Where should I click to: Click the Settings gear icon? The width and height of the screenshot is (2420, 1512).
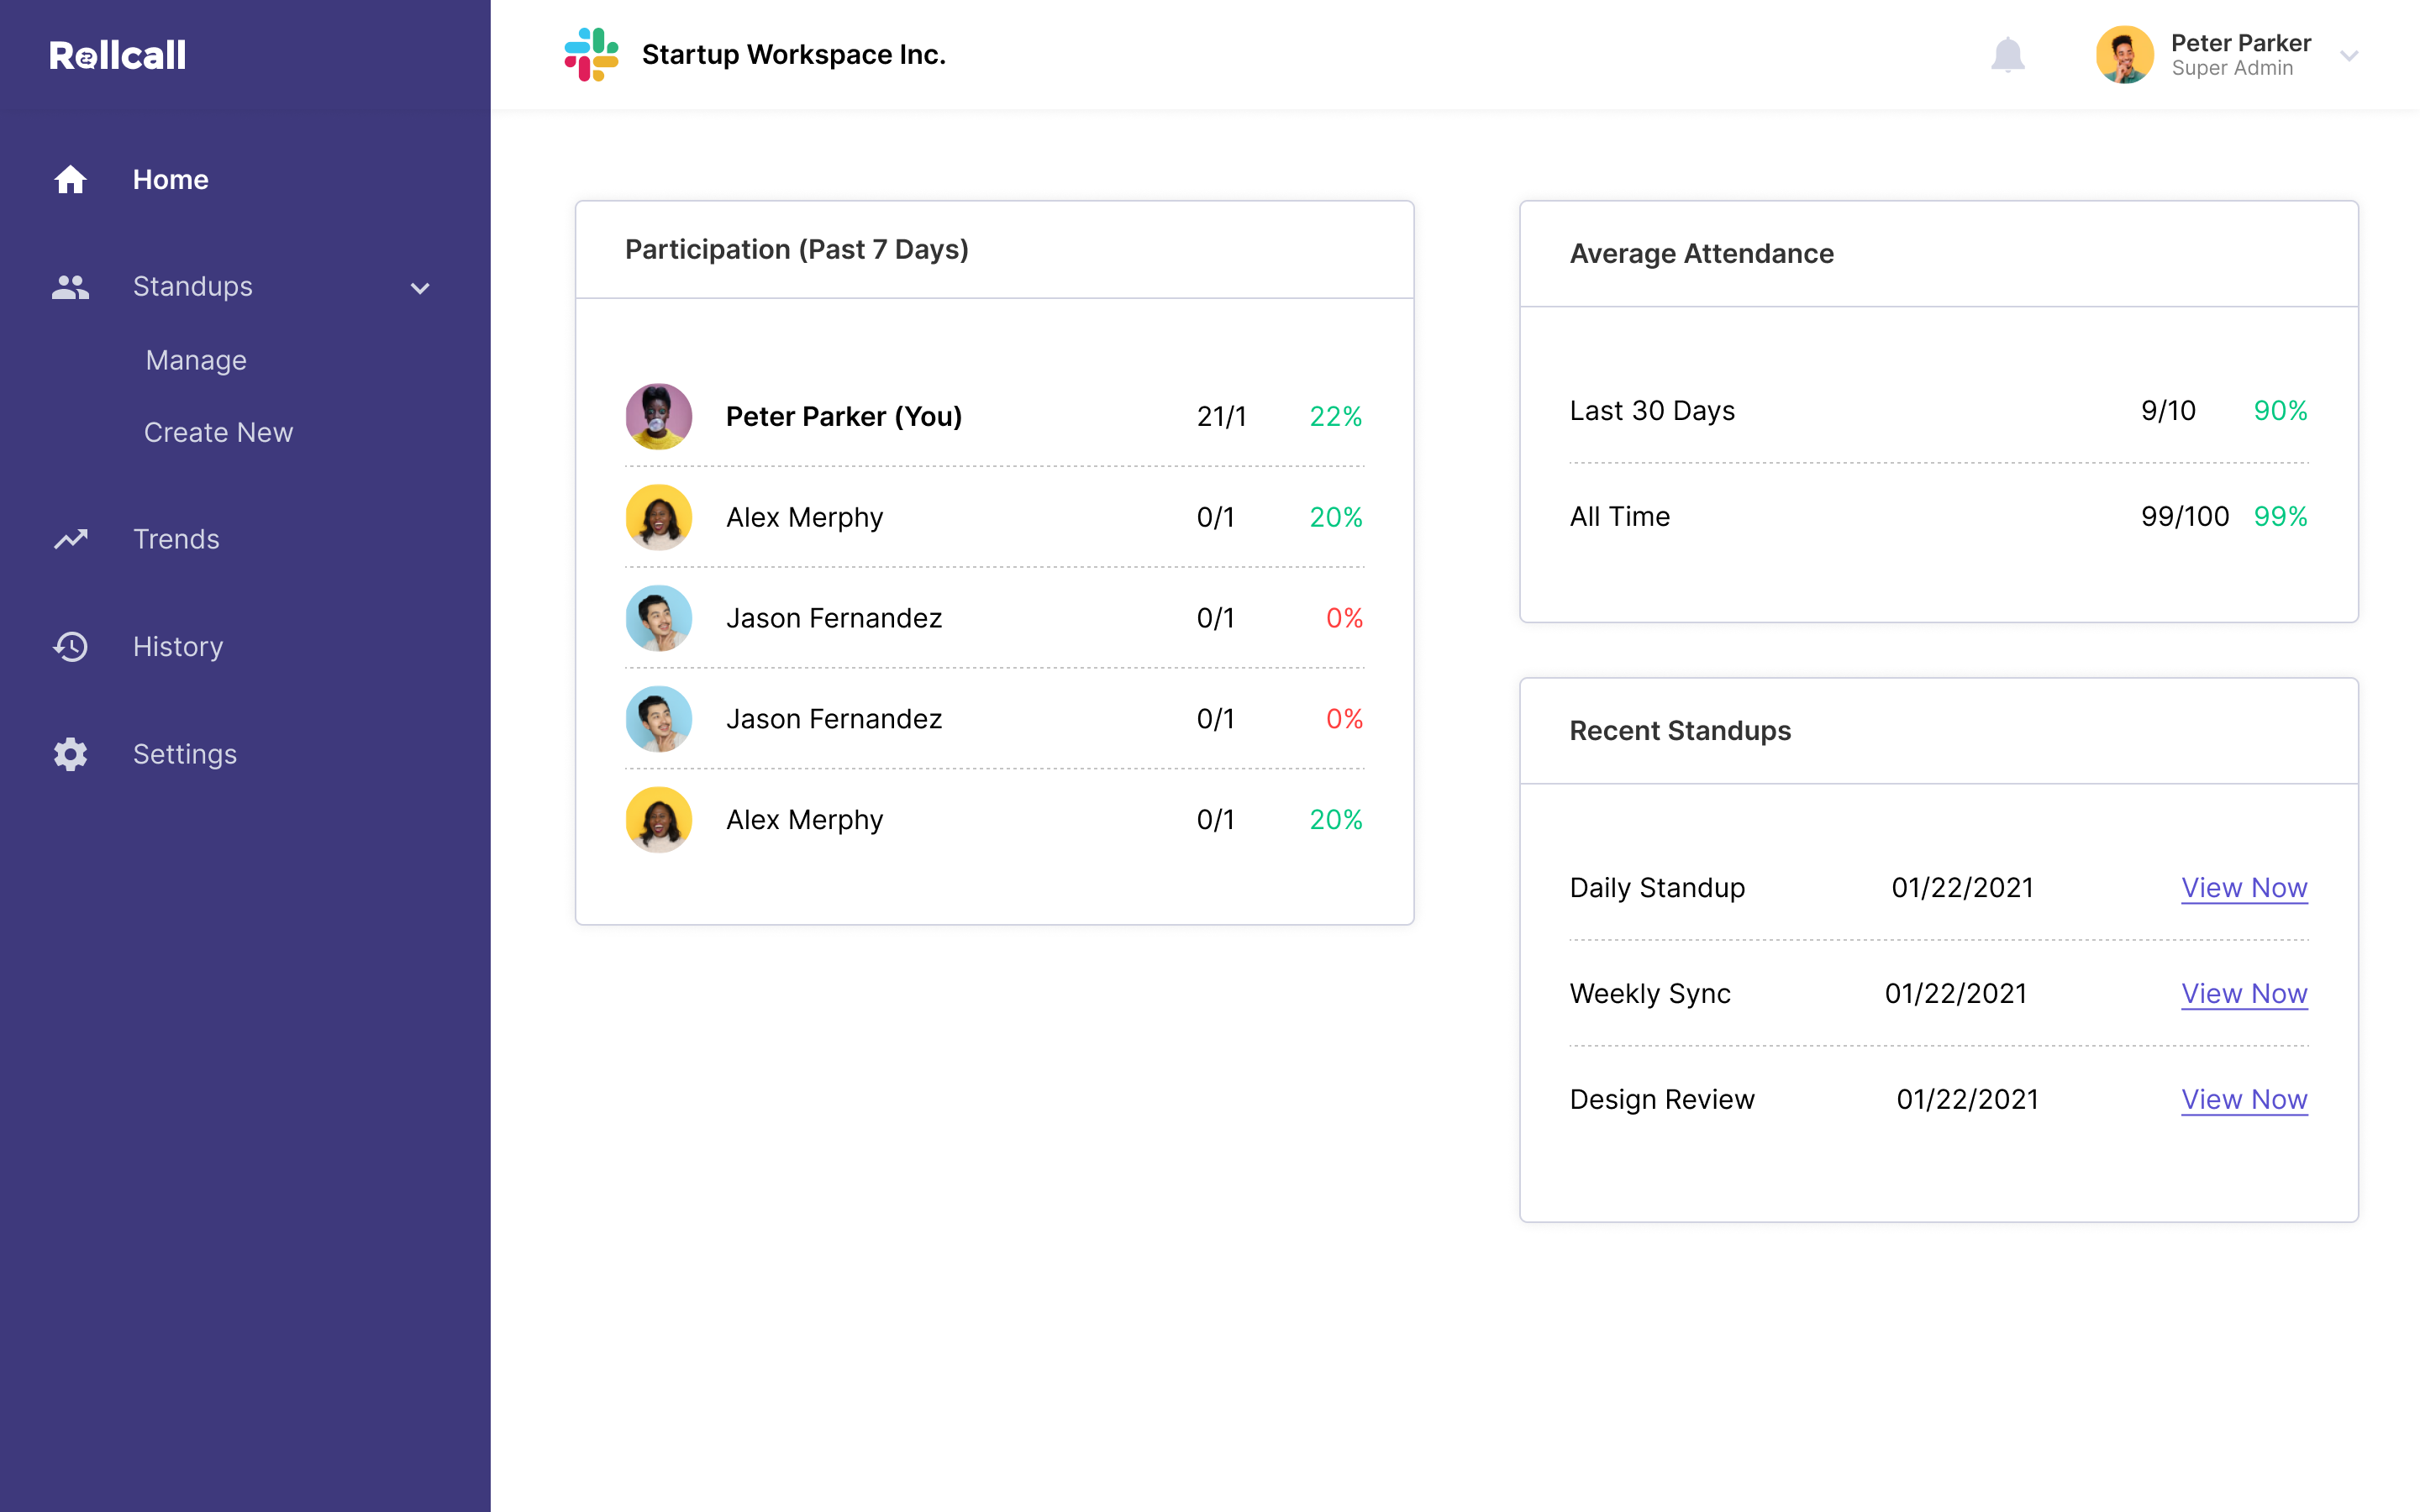click(70, 754)
